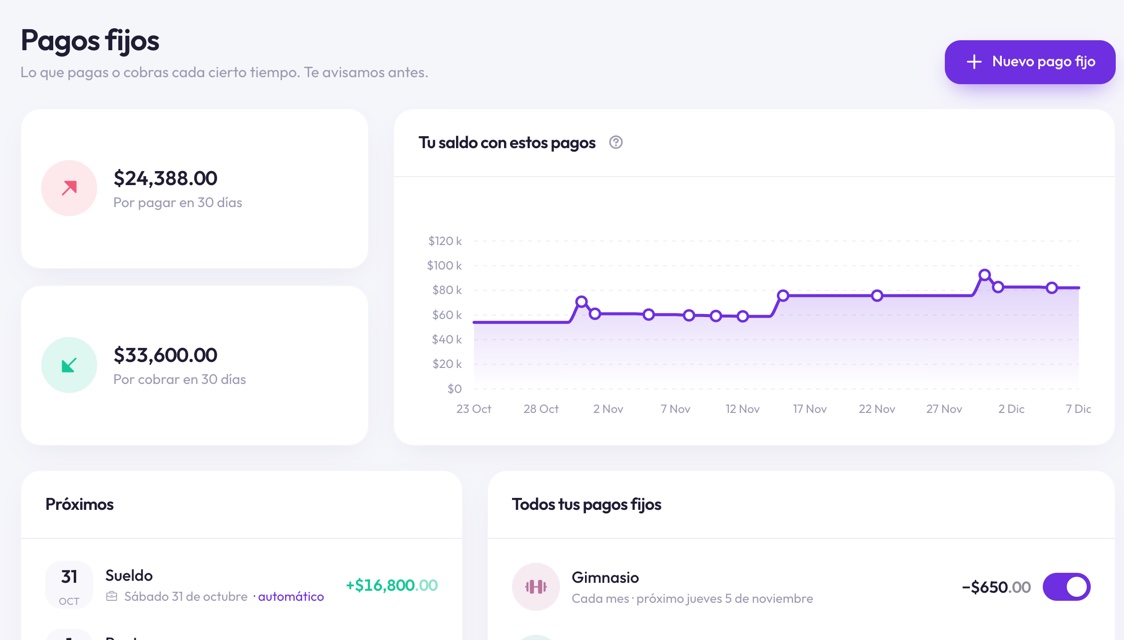
Task: Click the $24,388.00 amount
Action: pos(166,178)
